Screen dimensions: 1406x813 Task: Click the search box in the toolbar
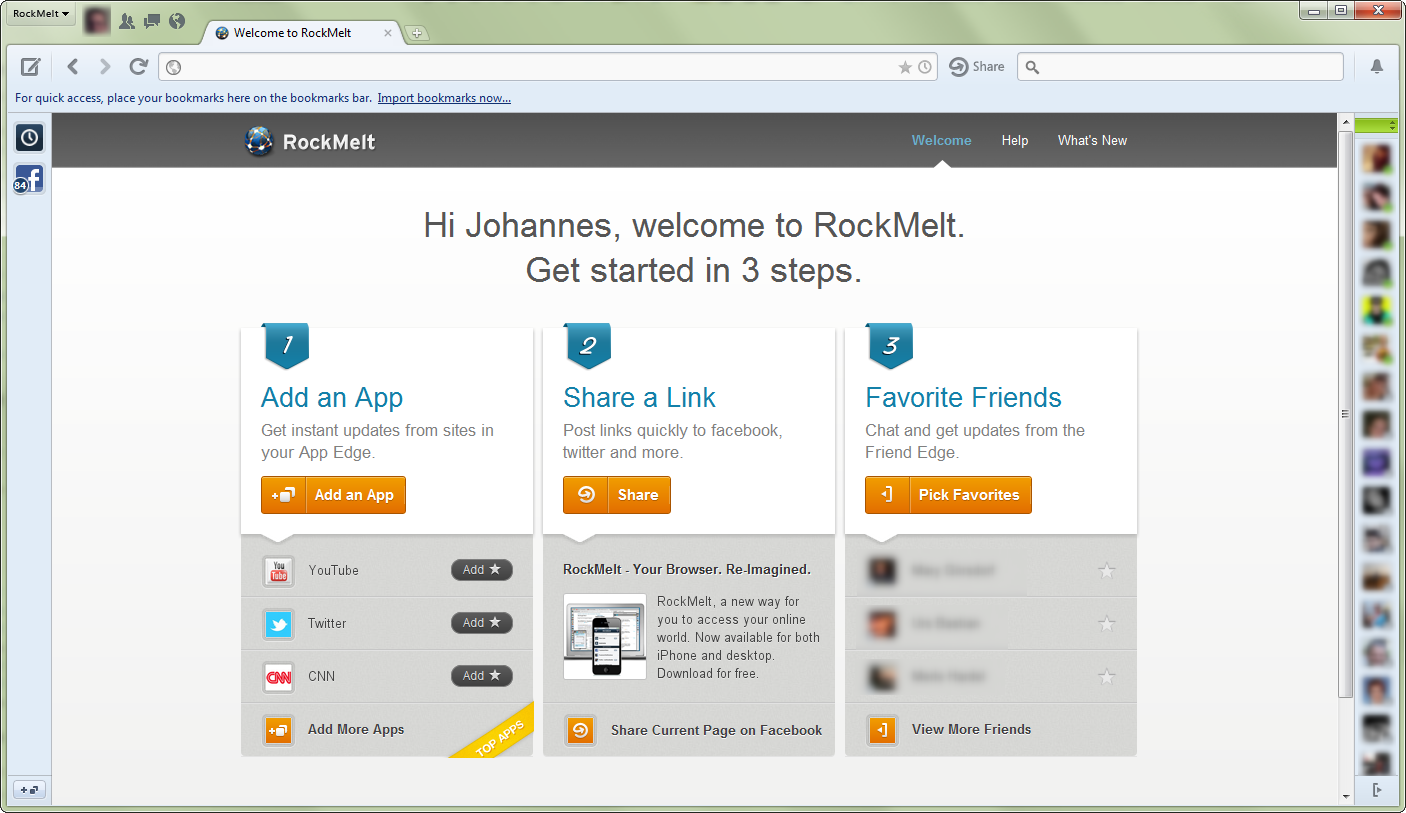(x=1180, y=67)
